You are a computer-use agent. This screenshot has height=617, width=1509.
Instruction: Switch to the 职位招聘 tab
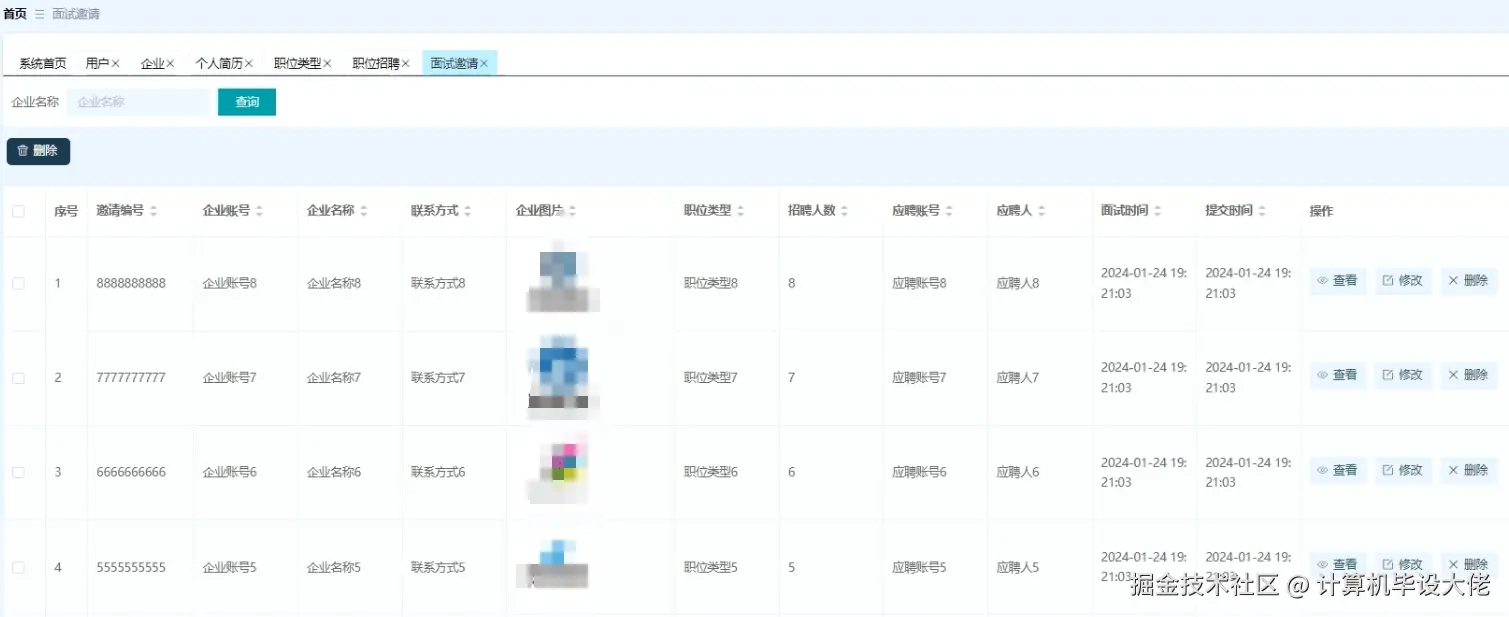375,62
